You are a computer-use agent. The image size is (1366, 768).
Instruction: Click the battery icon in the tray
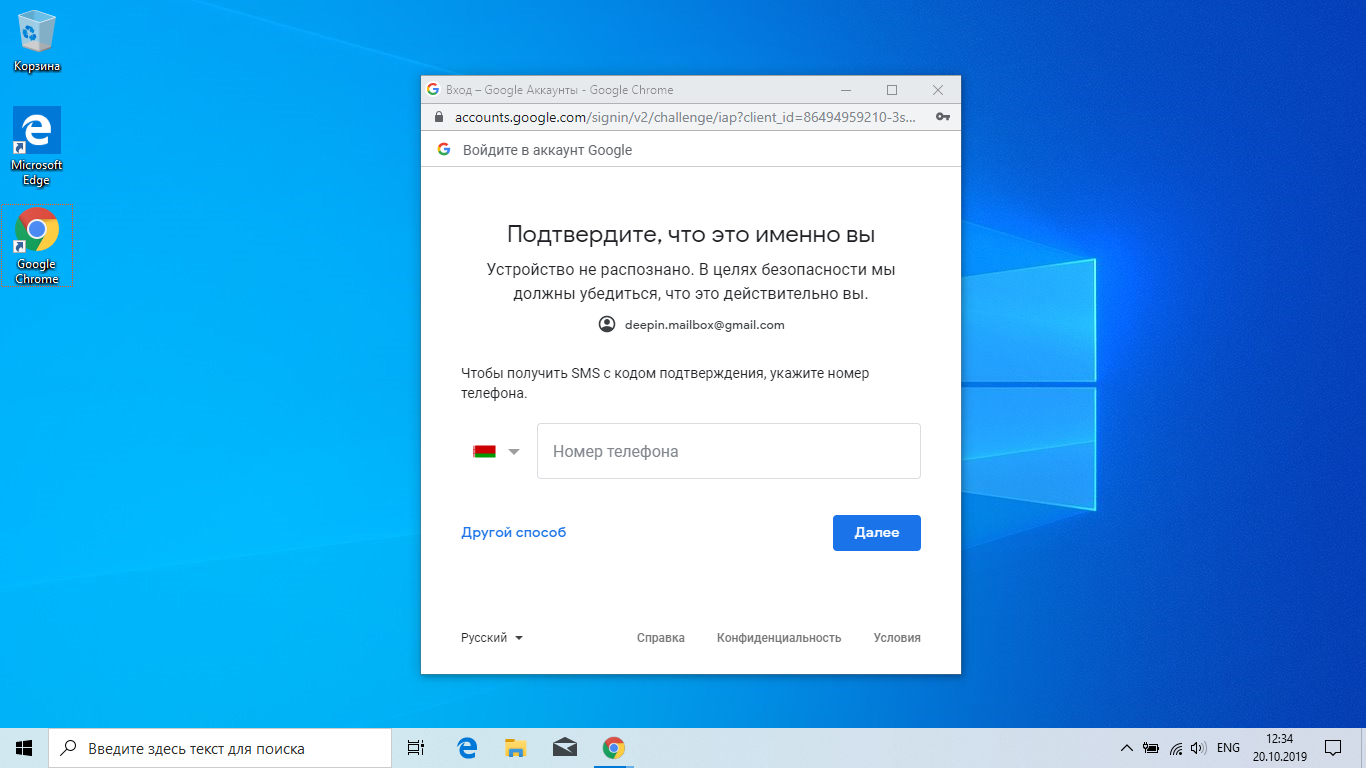(1151, 748)
